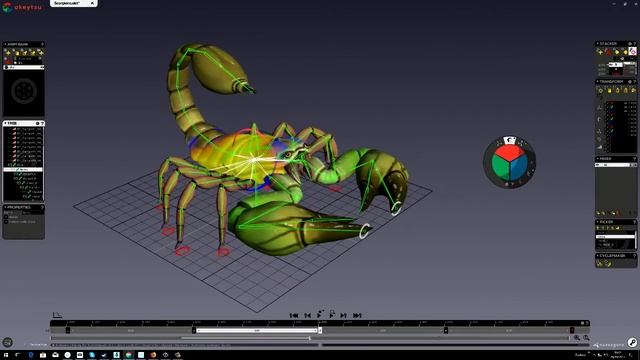The image size is (640, 360).
Task: Select the translate axes icon in the Transform panel
Action: [x=599, y=107]
